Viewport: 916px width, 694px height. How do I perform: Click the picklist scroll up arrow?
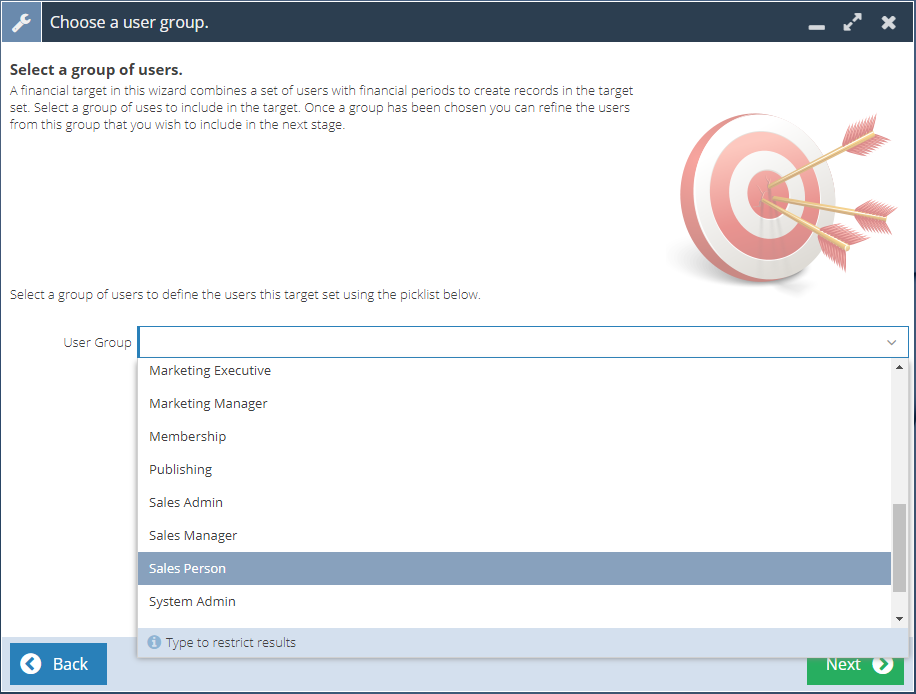click(899, 367)
